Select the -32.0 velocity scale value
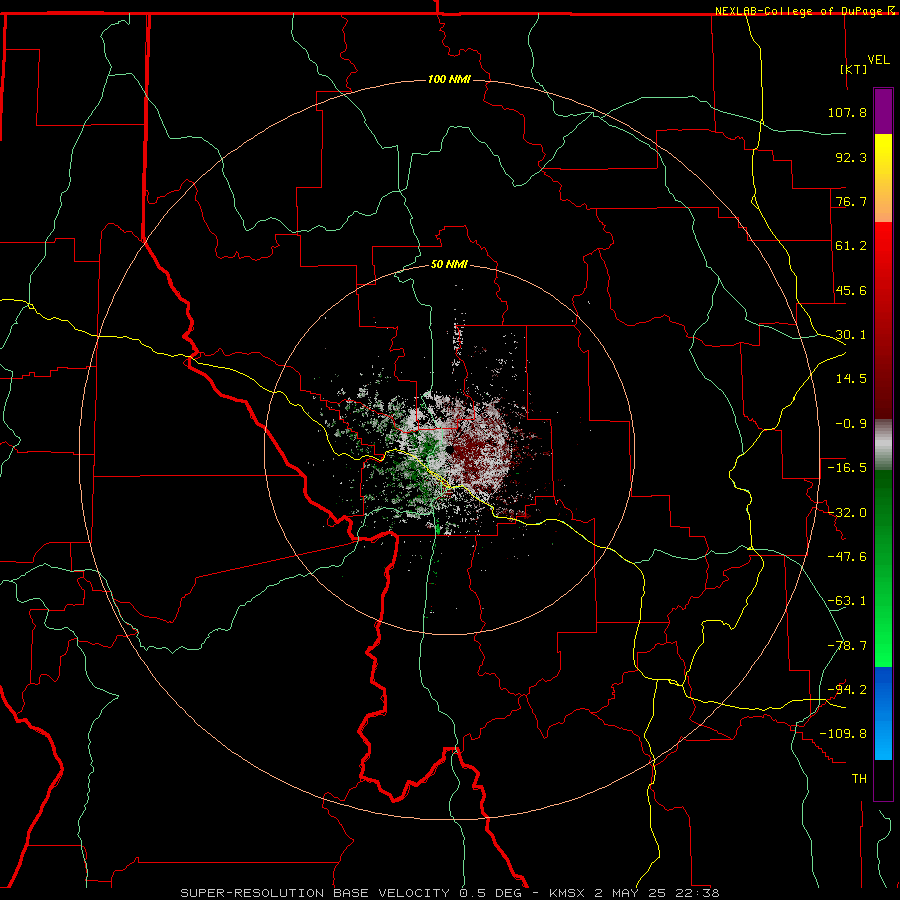 [847, 513]
